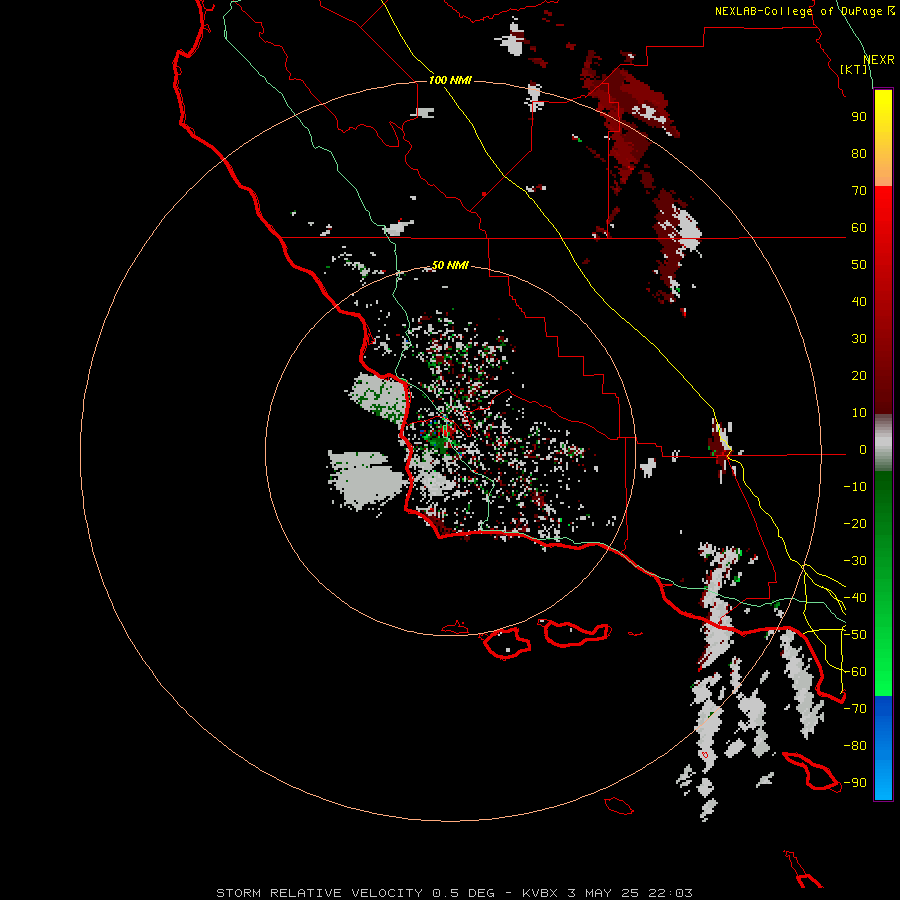The height and width of the screenshot is (900, 900).
Task: Click the -70 knot scale label
Action: coord(855,709)
